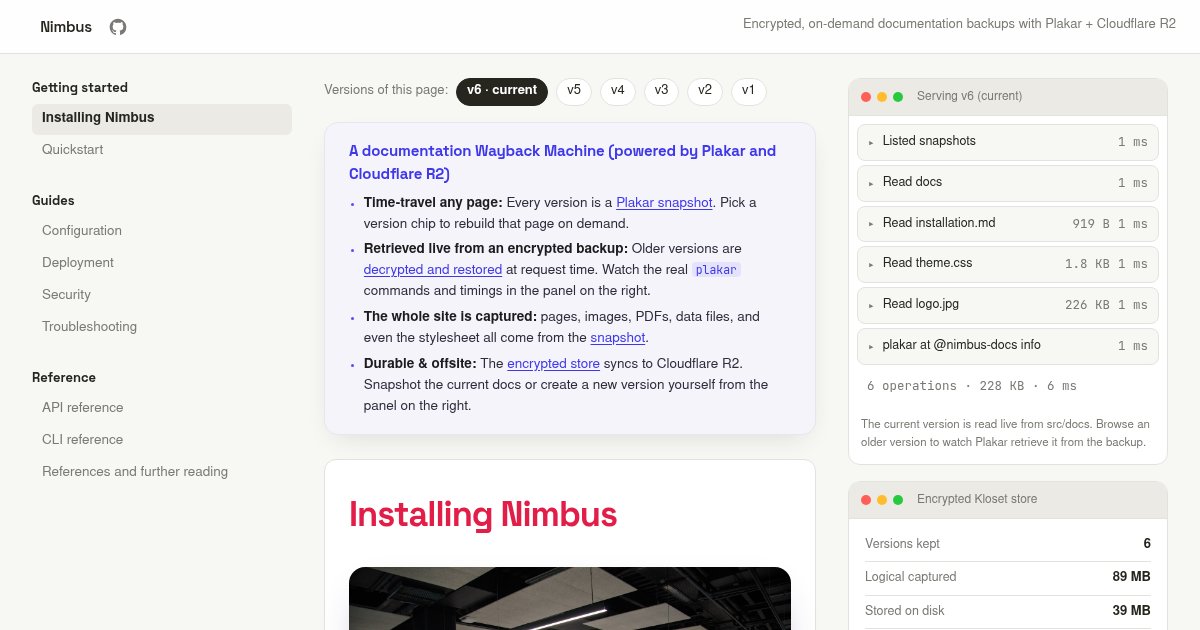Open the GitHub repository icon

point(118,27)
